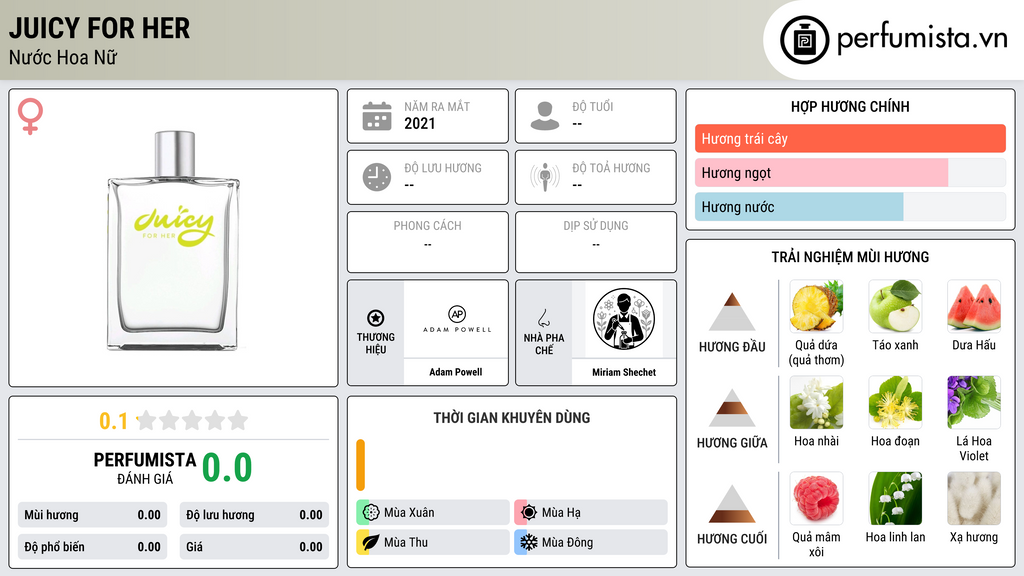Click the raspberry note image
Image resolution: width=1024 pixels, height=576 pixels.
point(816,498)
